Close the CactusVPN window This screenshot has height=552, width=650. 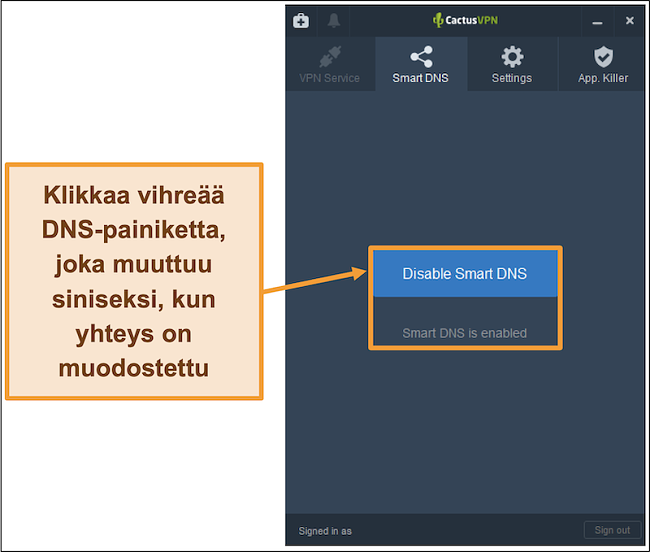[x=629, y=20]
